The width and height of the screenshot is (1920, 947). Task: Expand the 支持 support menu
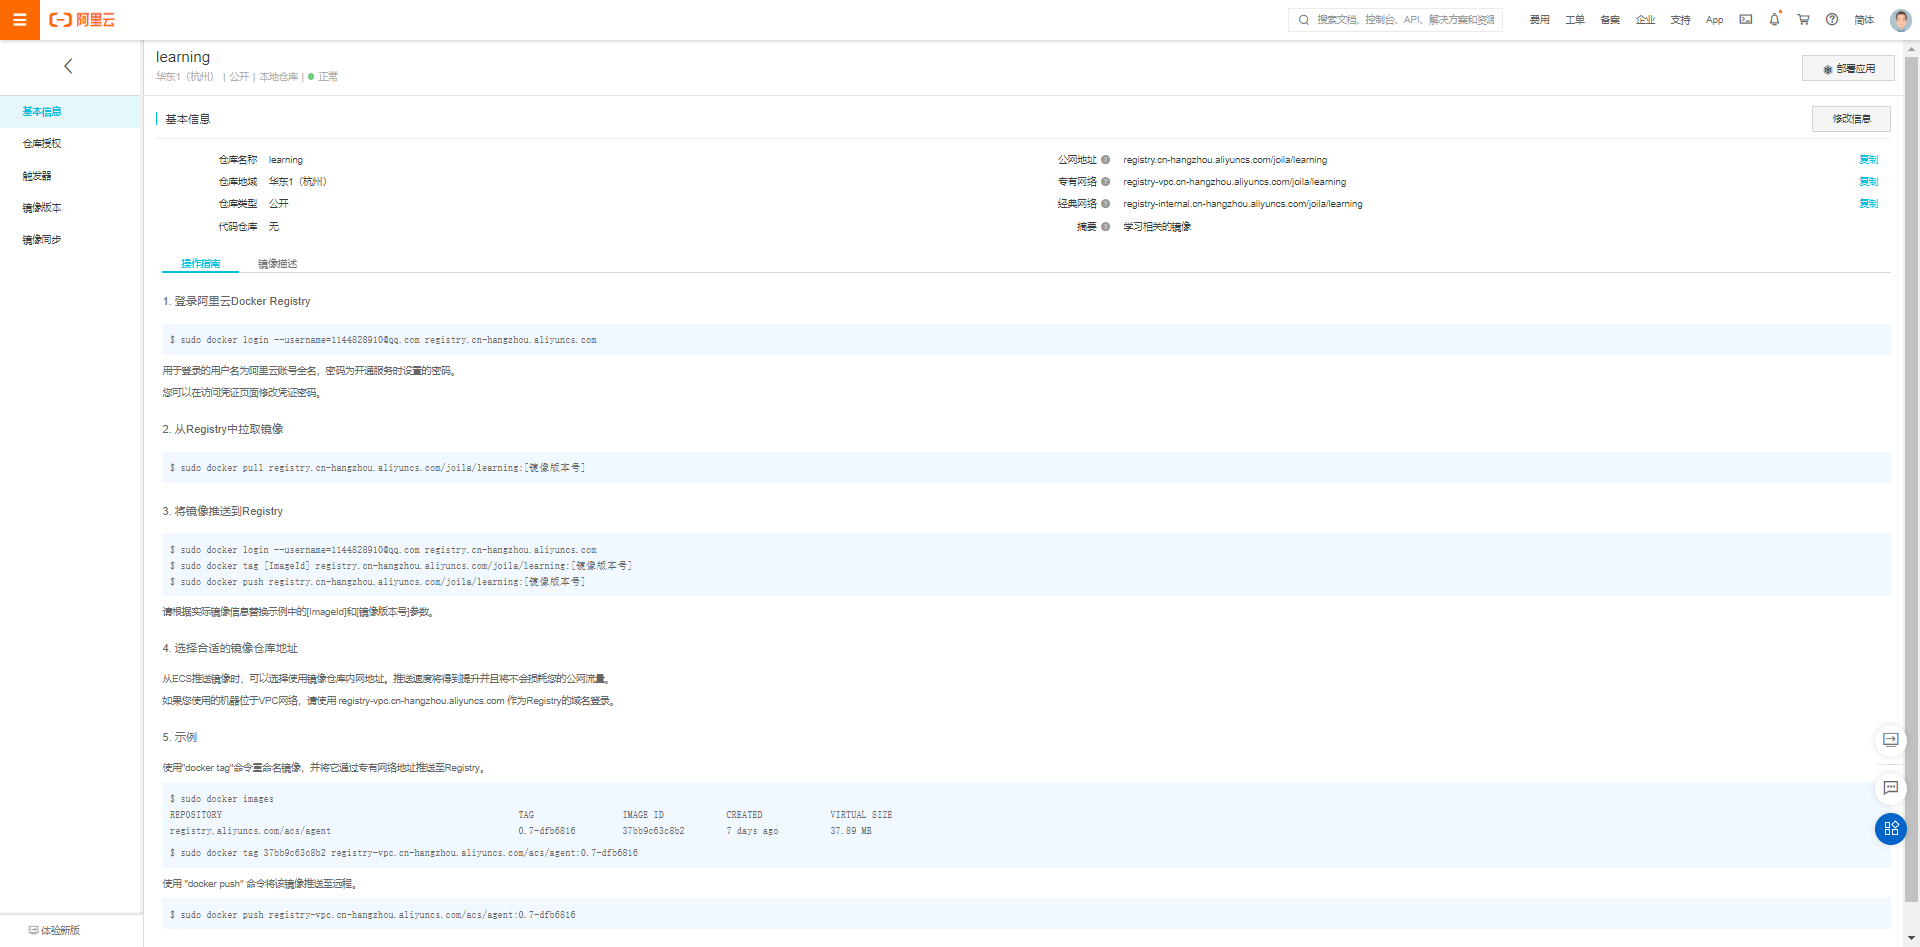[x=1680, y=20]
